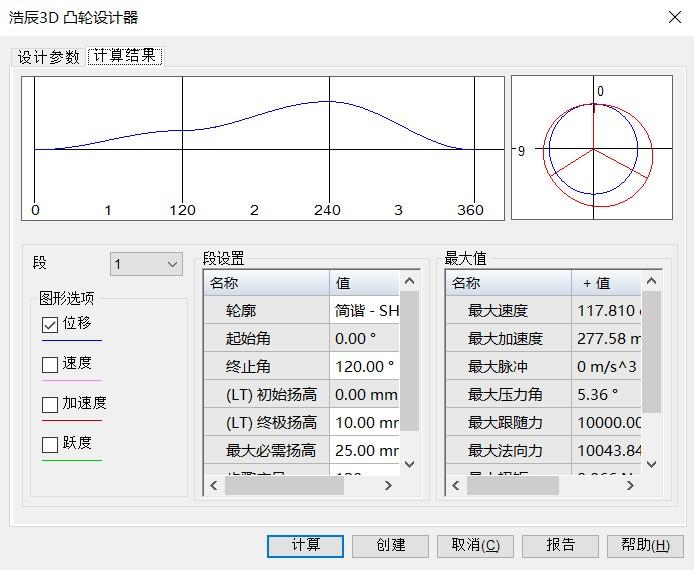Click scroll-down arrow in 最大值 table
694x570 pixels.
click(x=651, y=464)
